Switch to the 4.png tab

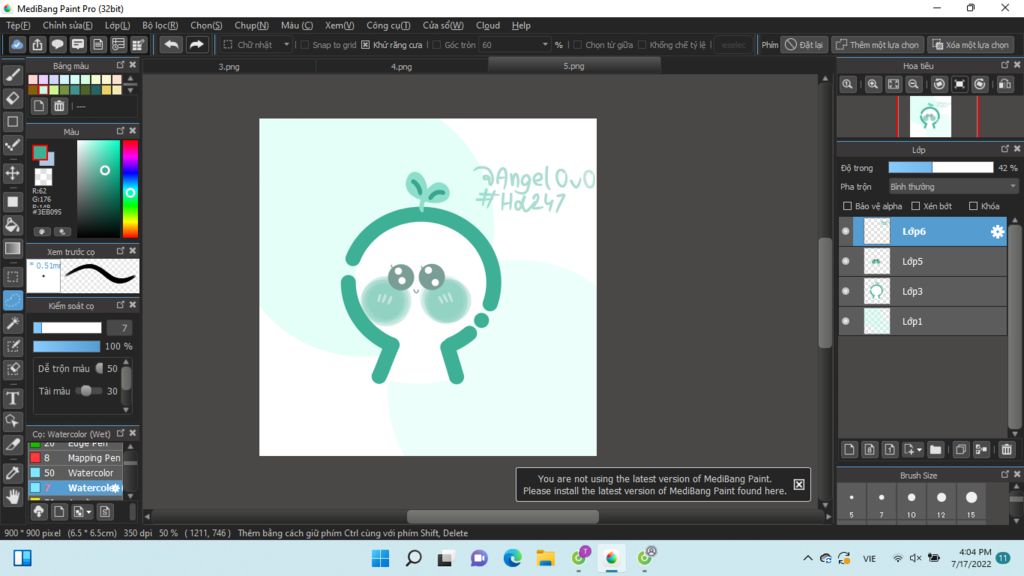pos(401,66)
